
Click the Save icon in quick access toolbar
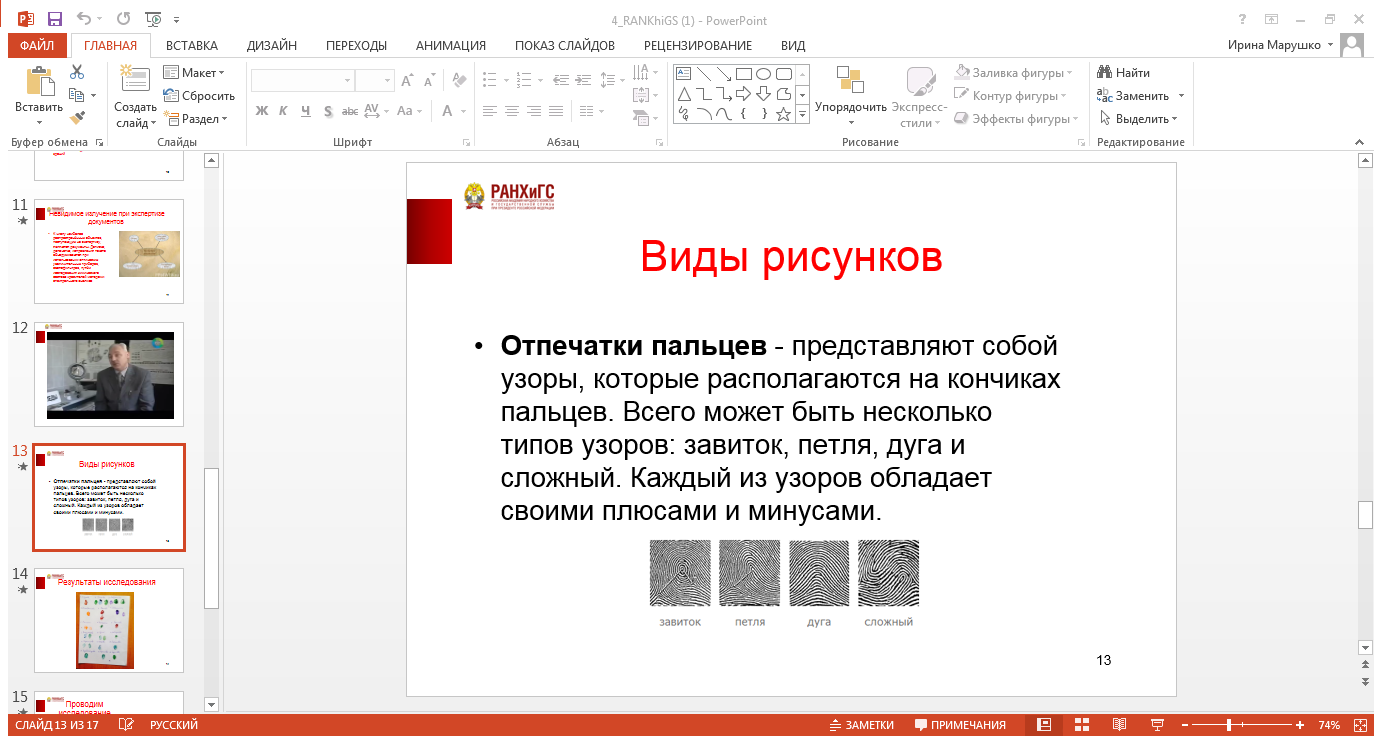[x=54, y=19]
